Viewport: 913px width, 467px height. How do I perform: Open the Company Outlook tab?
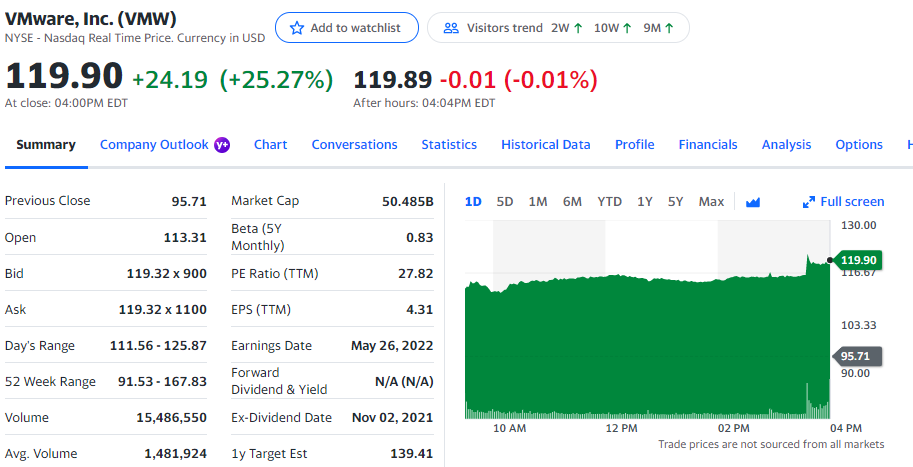[x=154, y=145]
